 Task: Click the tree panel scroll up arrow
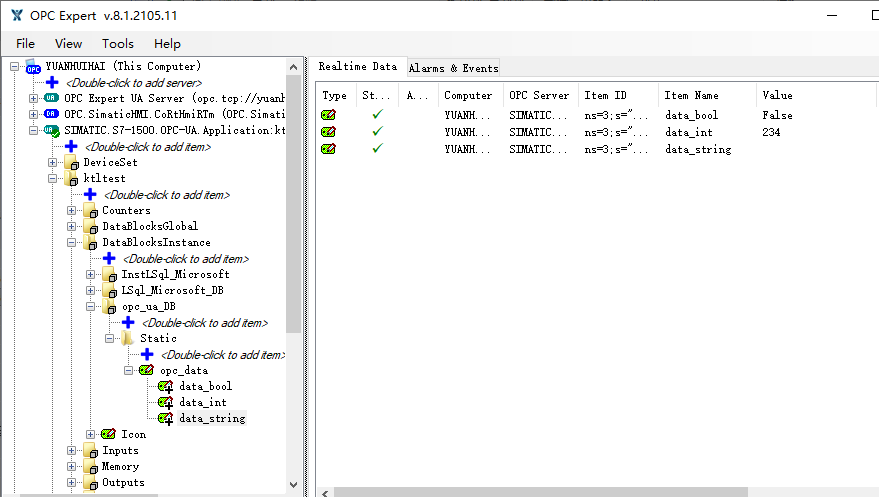pyautogui.click(x=294, y=67)
